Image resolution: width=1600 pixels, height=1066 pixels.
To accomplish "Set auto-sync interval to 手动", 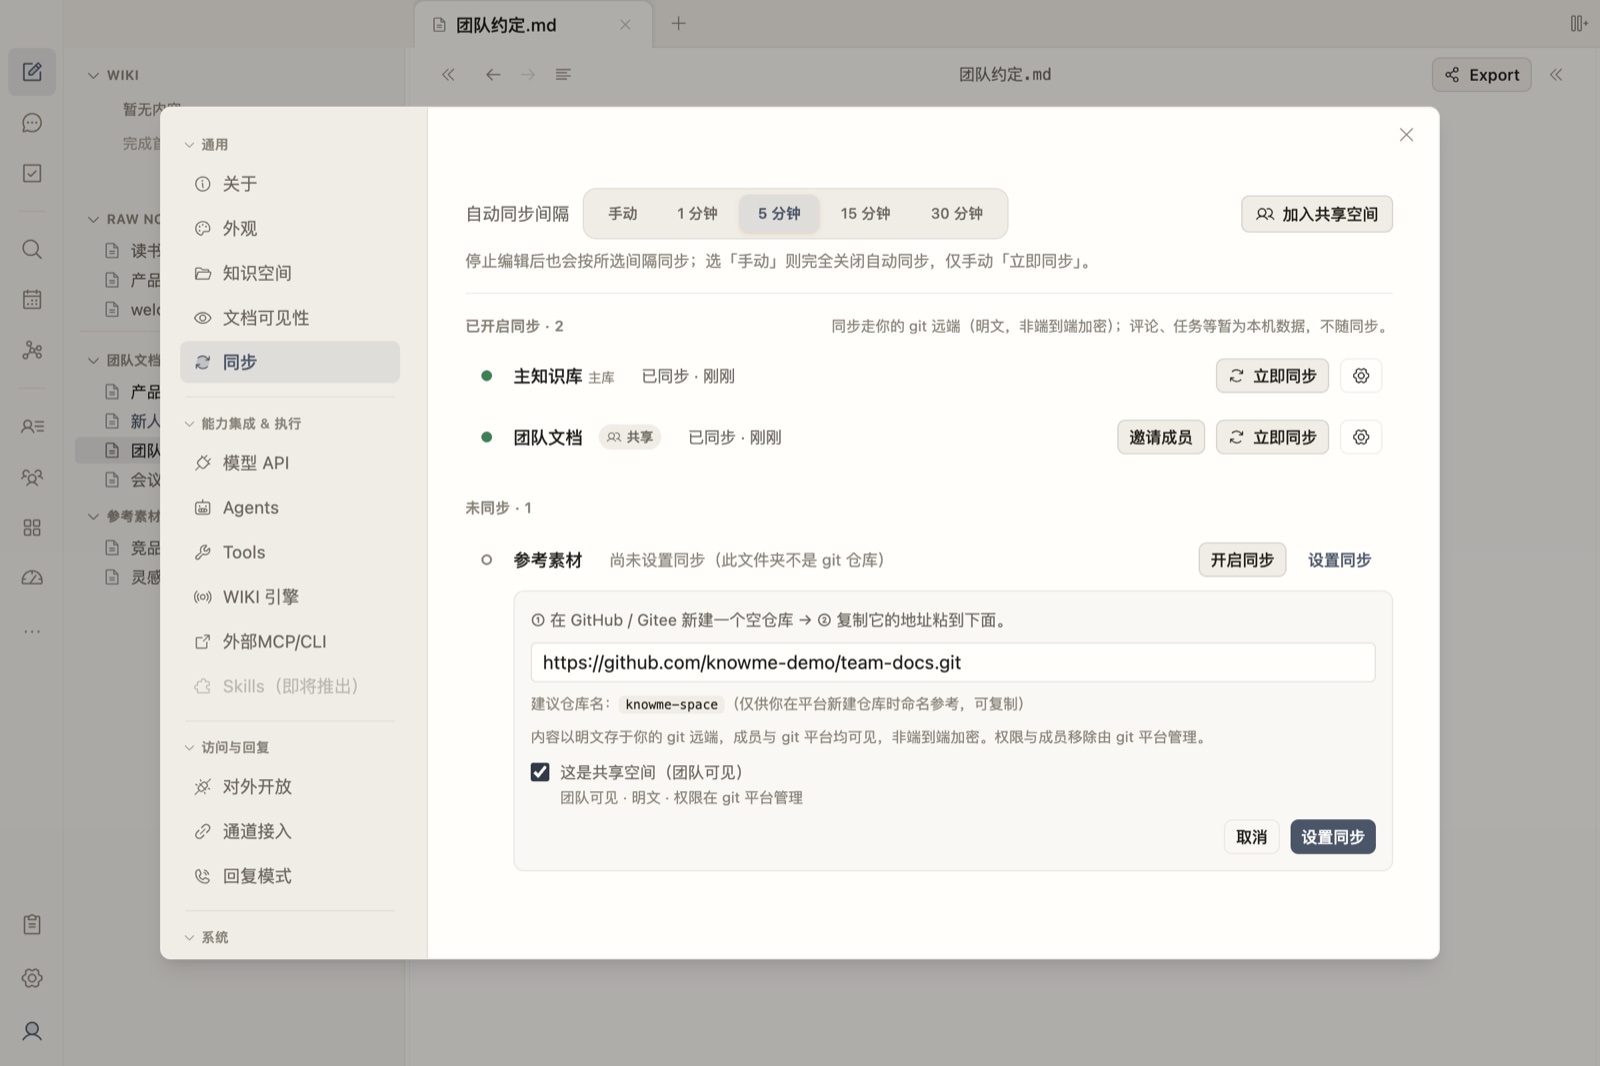I will (x=623, y=214).
